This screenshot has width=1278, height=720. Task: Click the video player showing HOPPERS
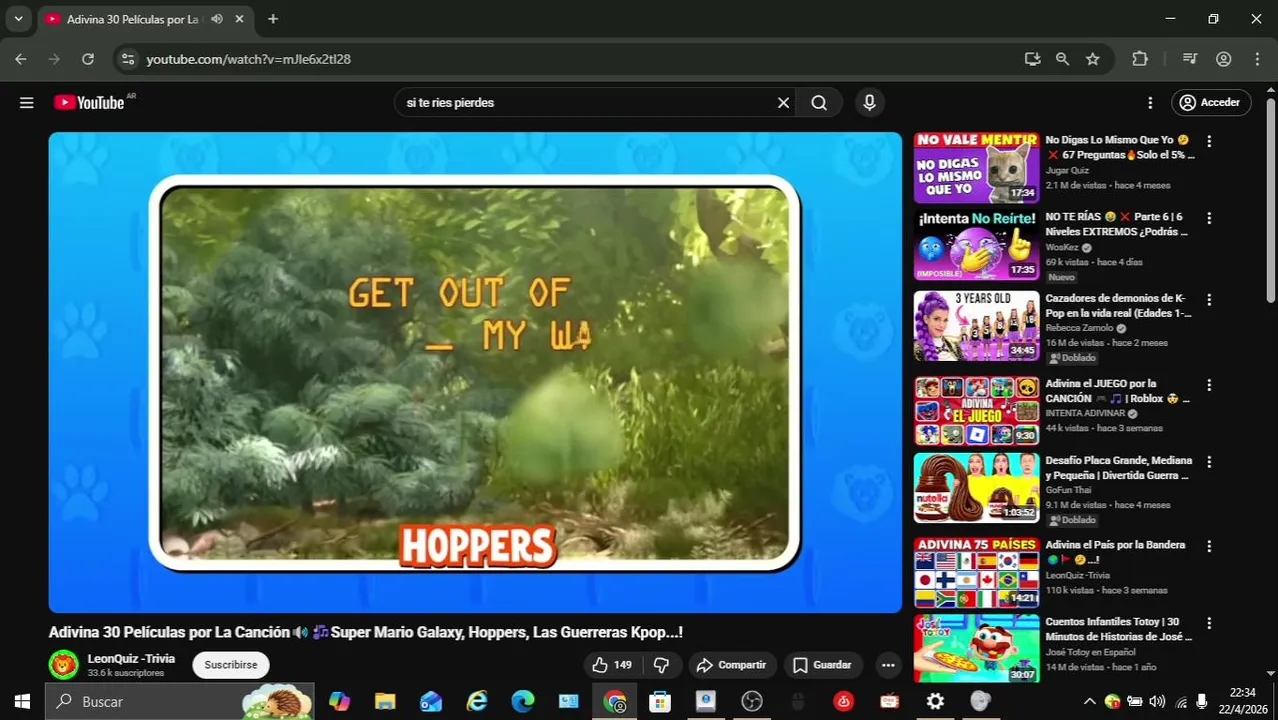click(x=475, y=372)
